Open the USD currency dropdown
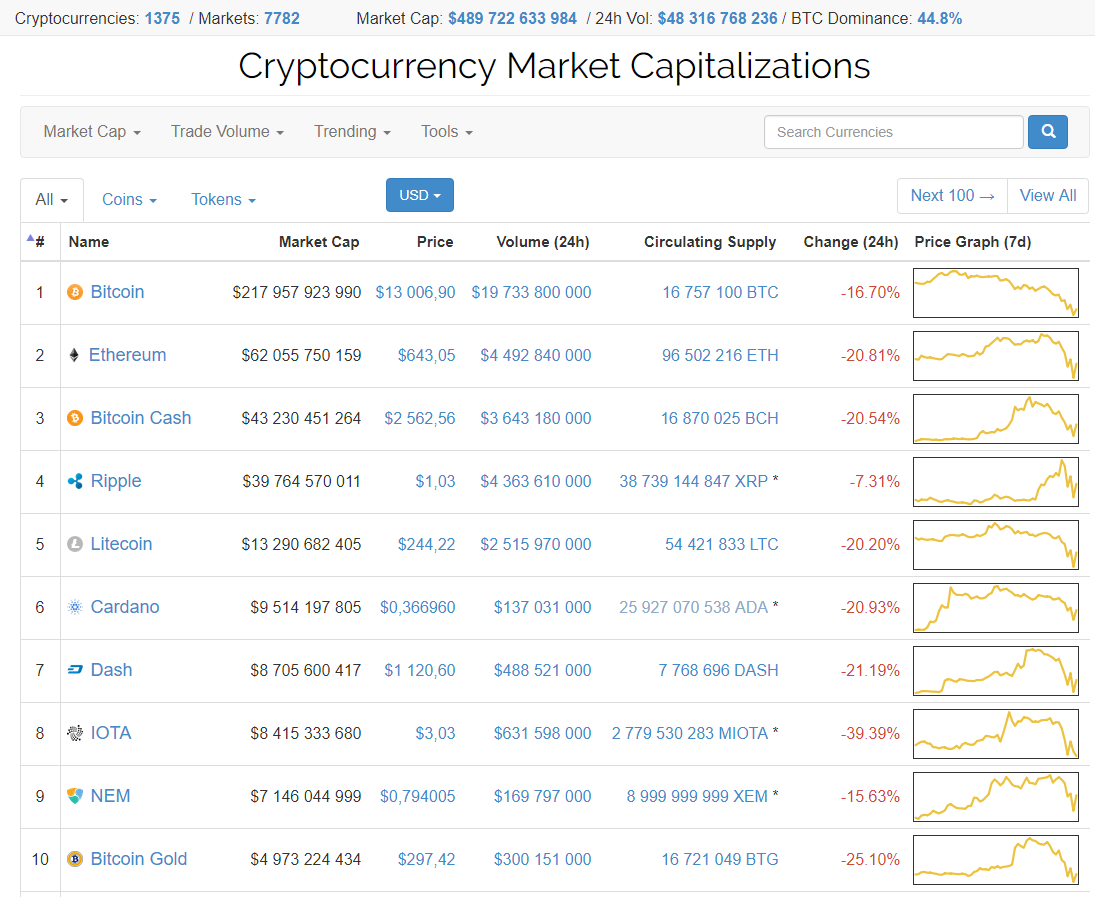Screen dimensions: 1095x897 click(419, 195)
